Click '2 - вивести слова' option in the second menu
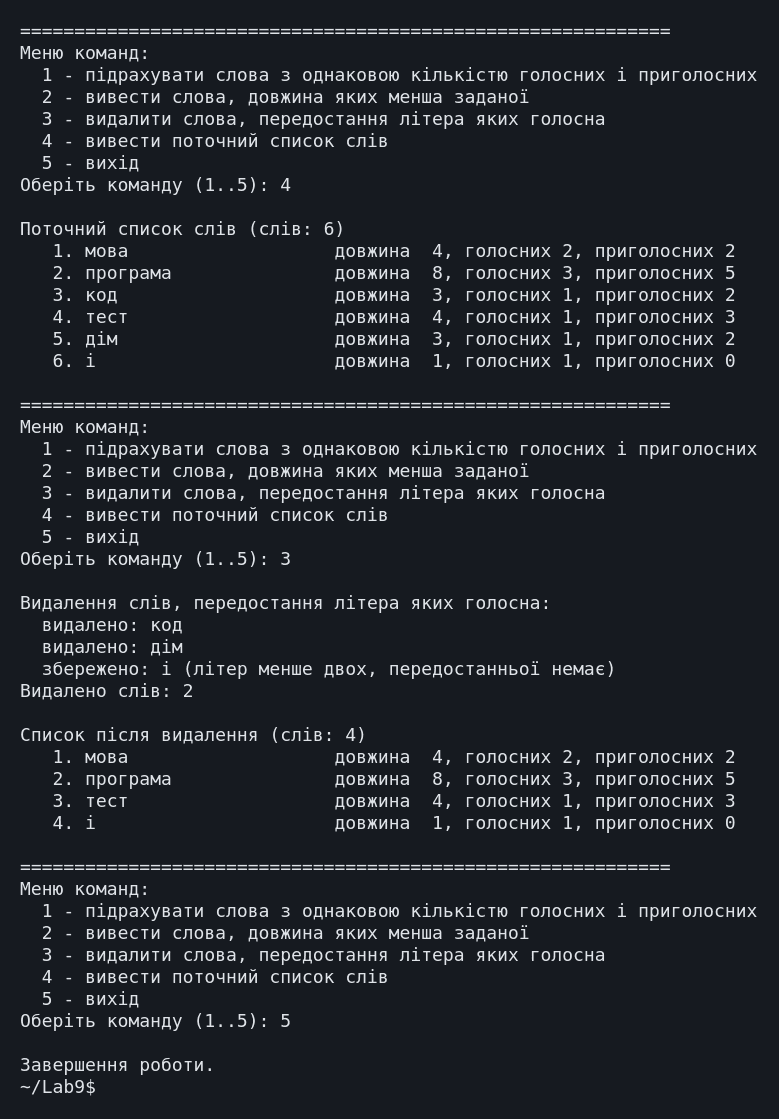The height and width of the screenshot is (1119, 779). (285, 471)
